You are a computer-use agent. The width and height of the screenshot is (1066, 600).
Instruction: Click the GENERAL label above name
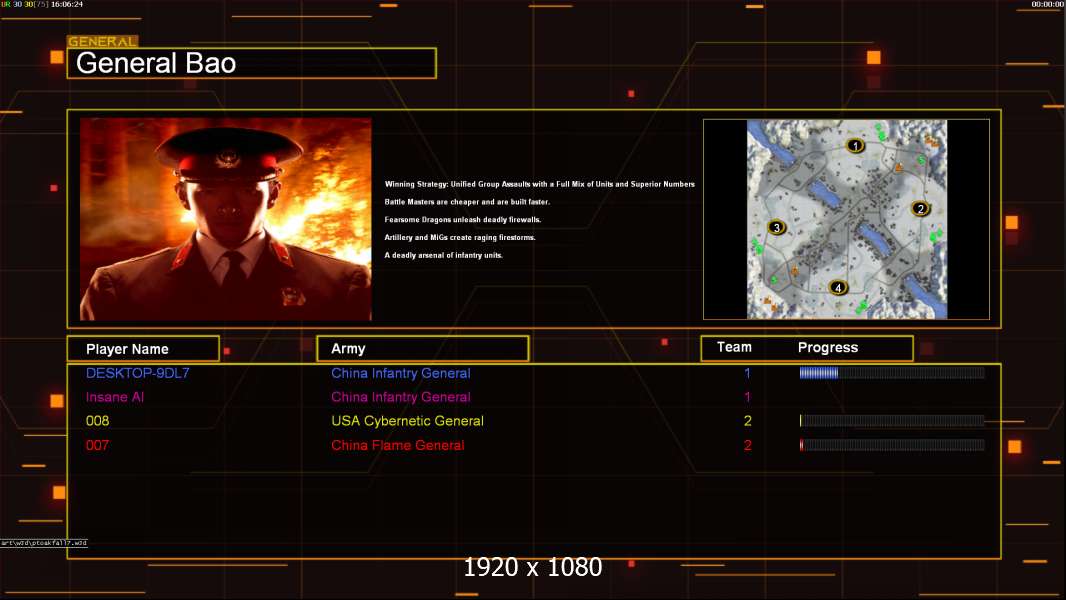(103, 41)
